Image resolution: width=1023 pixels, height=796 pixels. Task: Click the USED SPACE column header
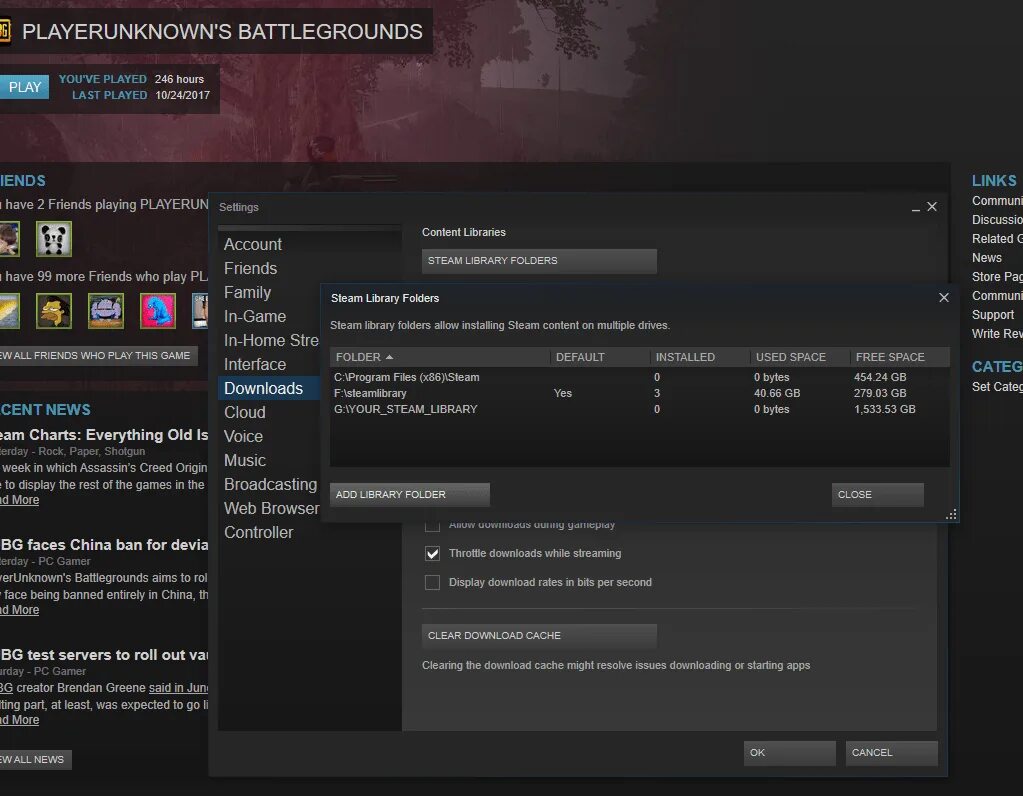[x=799, y=357]
